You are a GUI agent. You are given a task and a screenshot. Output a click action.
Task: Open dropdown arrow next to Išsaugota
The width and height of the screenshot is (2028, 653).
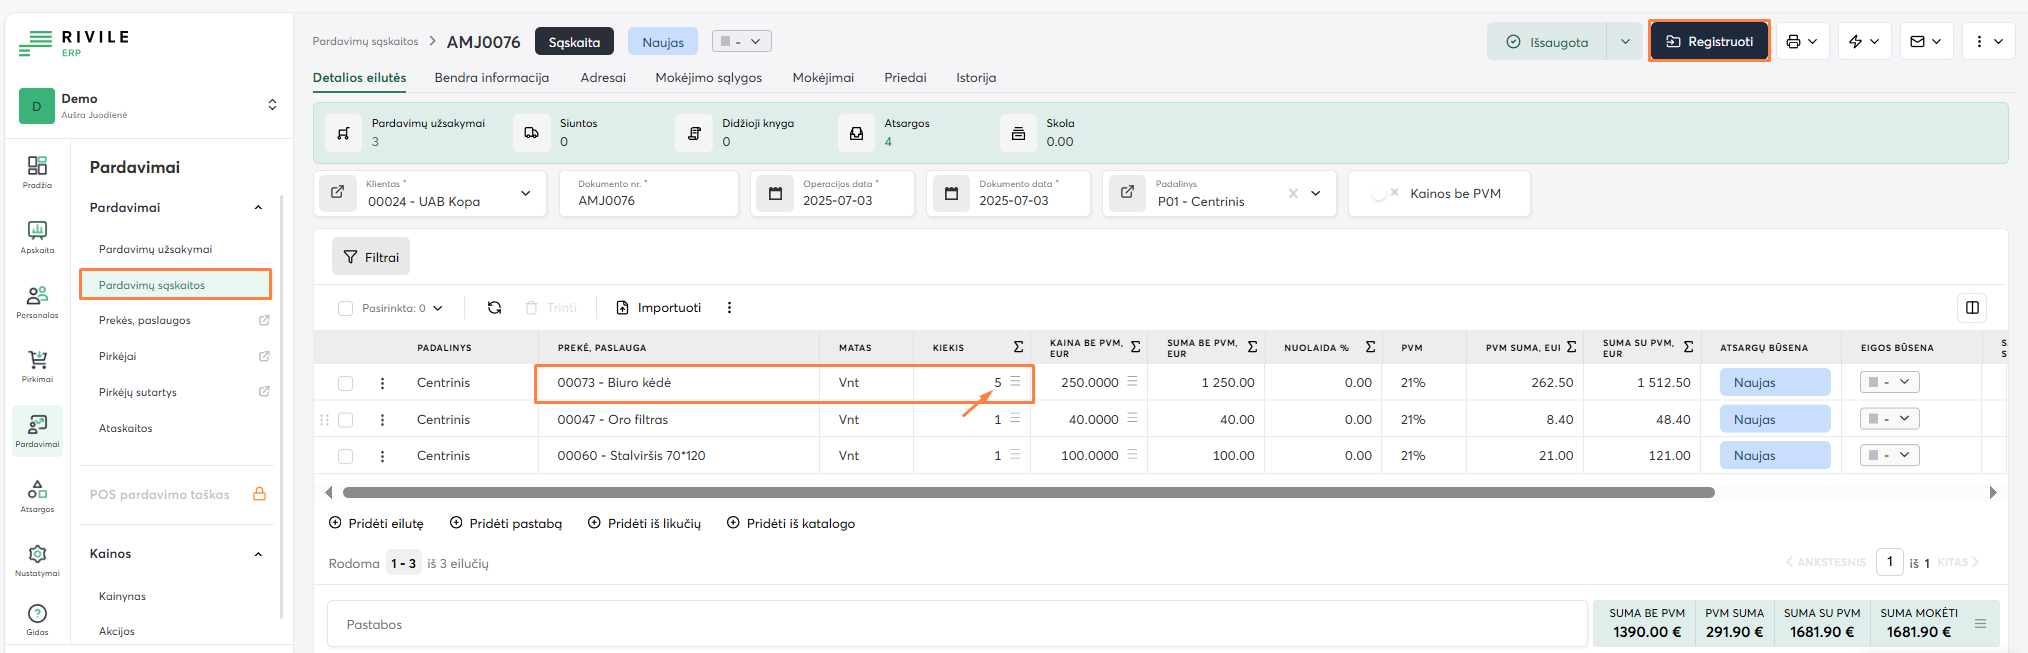coord(1625,42)
